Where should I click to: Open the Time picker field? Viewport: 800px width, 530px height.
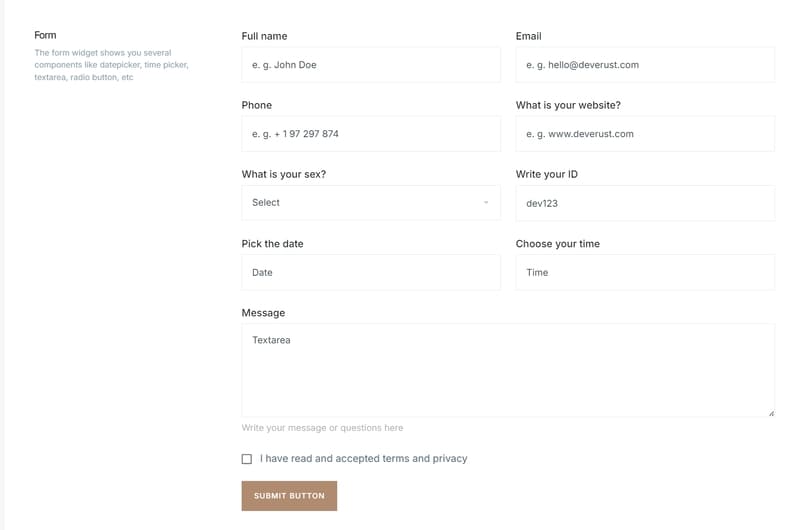[645, 272]
